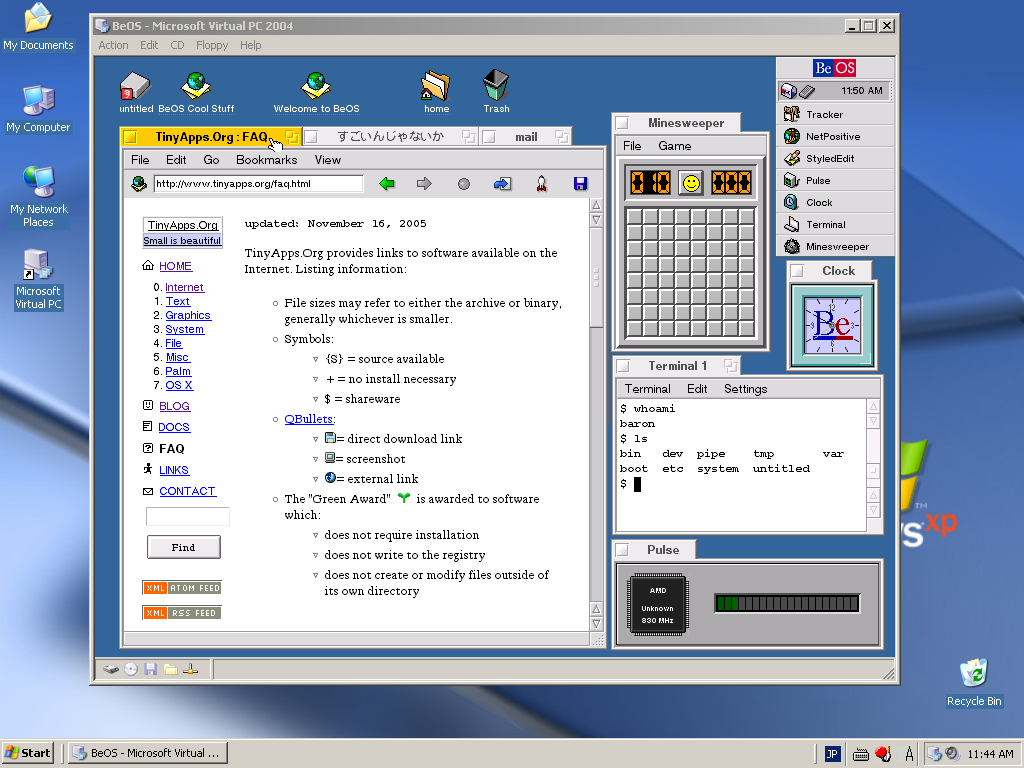Select Minesweeper in the Deskbar
The width and height of the screenshot is (1024, 768).
pos(835,246)
